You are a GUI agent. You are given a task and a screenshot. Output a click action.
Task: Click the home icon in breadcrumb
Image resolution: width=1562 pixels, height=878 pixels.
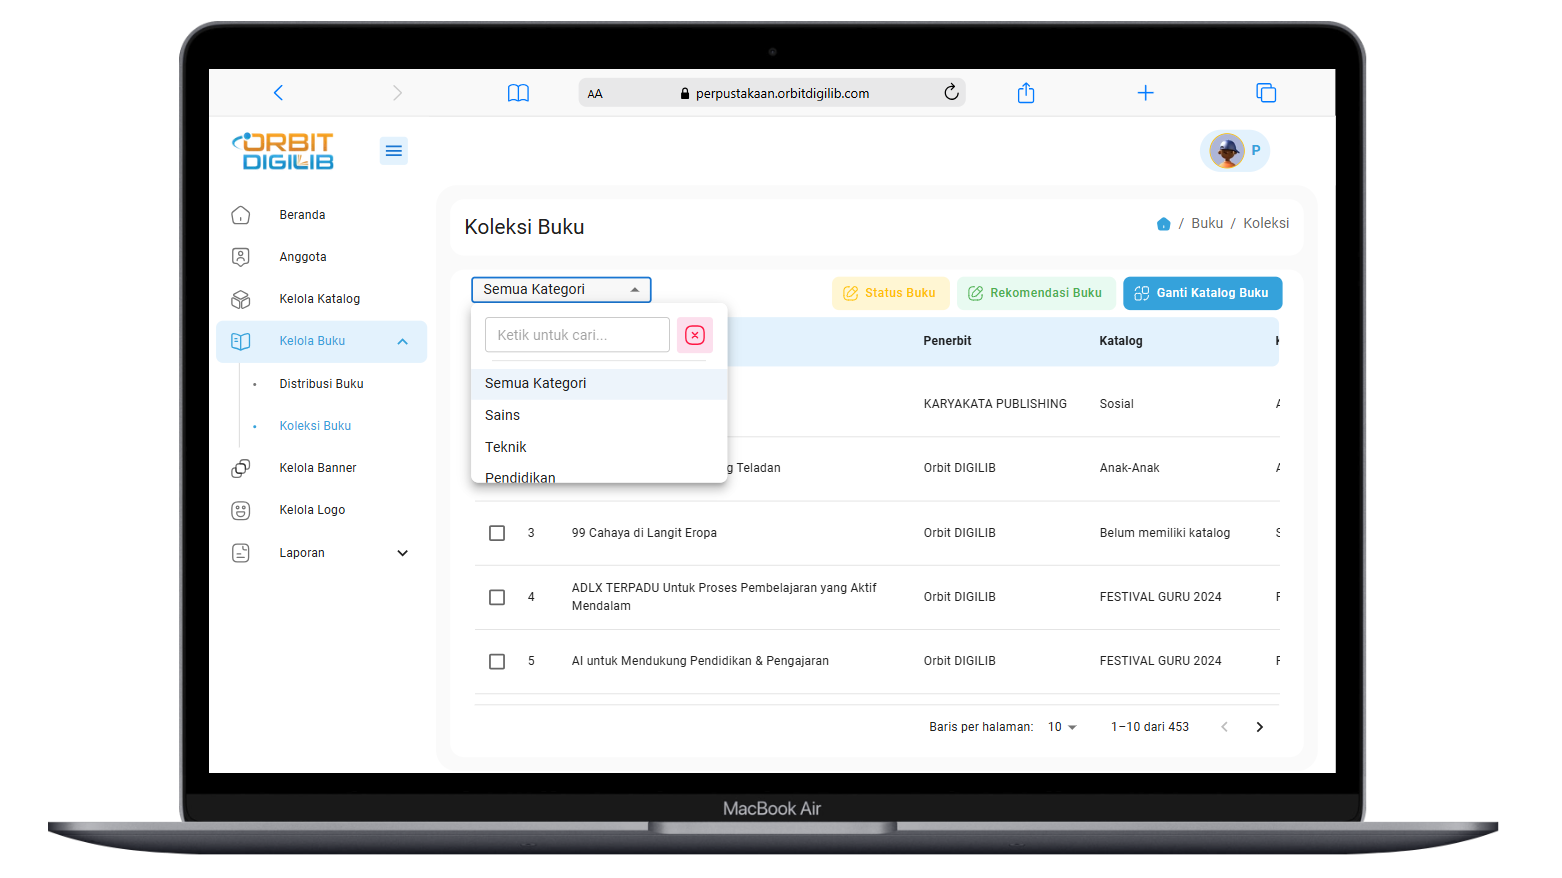[x=1163, y=224]
